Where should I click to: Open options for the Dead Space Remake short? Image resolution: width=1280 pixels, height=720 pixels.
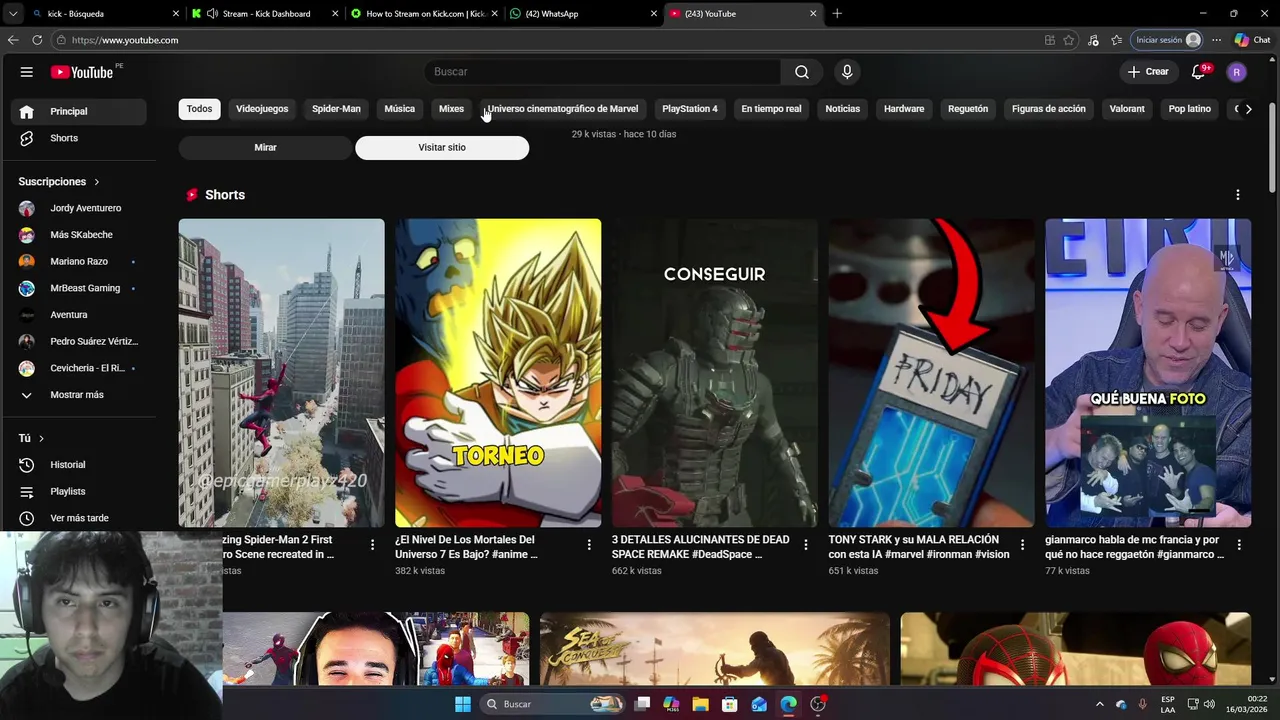[x=805, y=545]
